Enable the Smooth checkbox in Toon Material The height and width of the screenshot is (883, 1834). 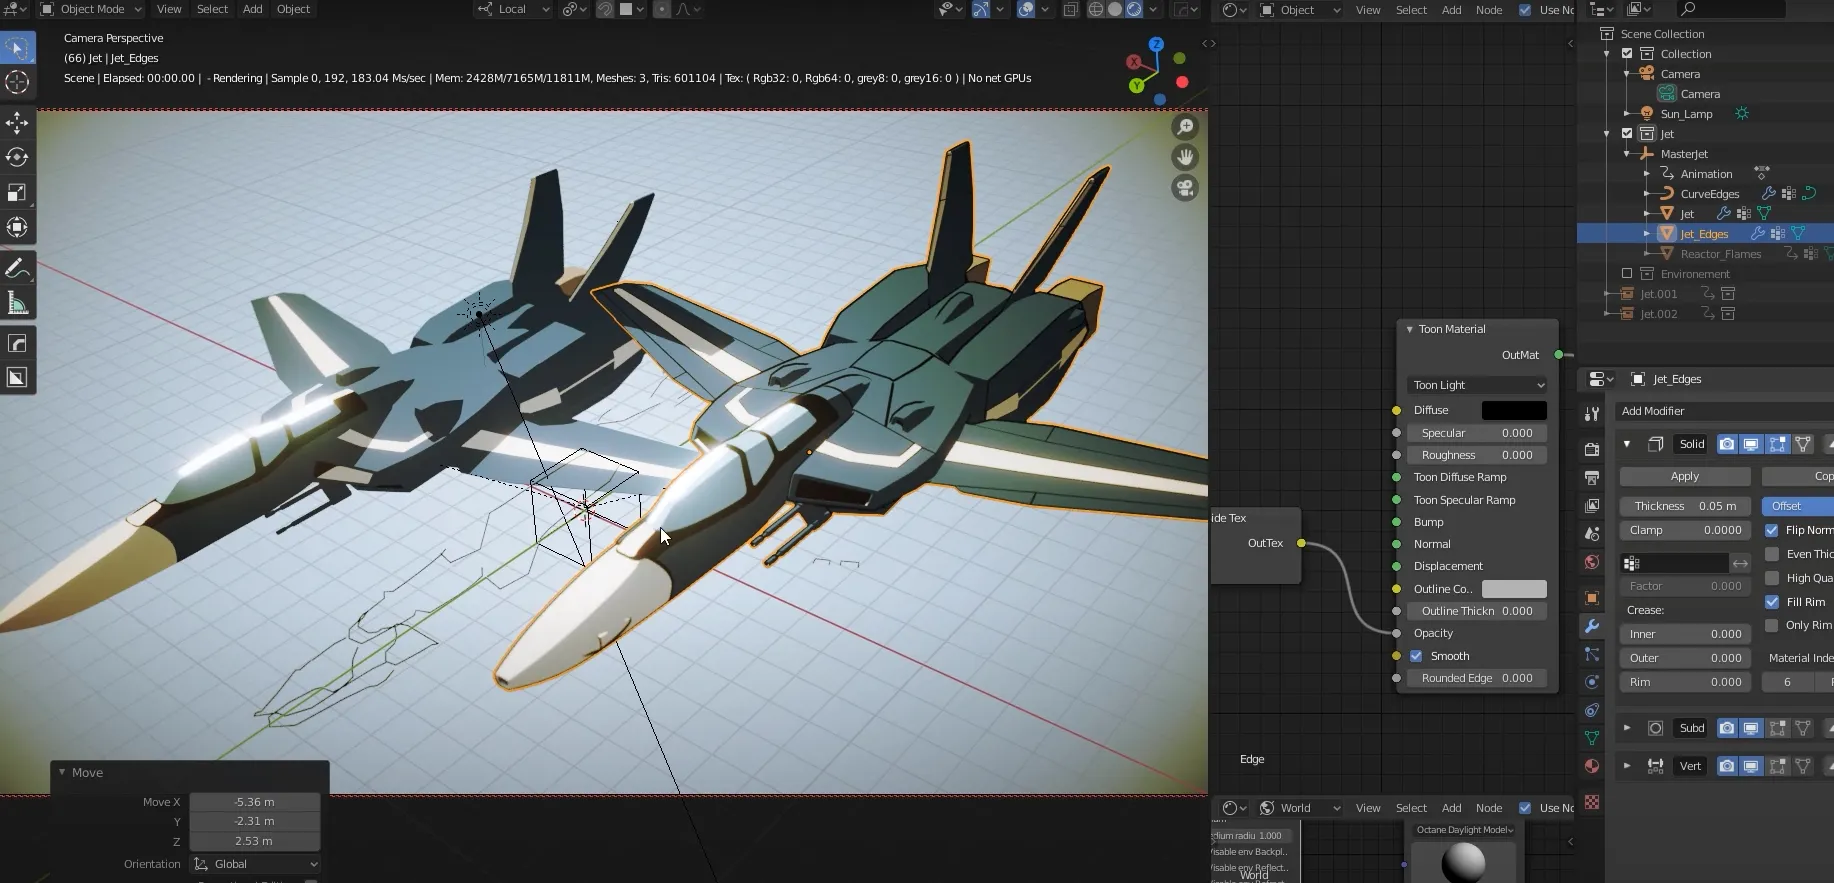click(1416, 656)
